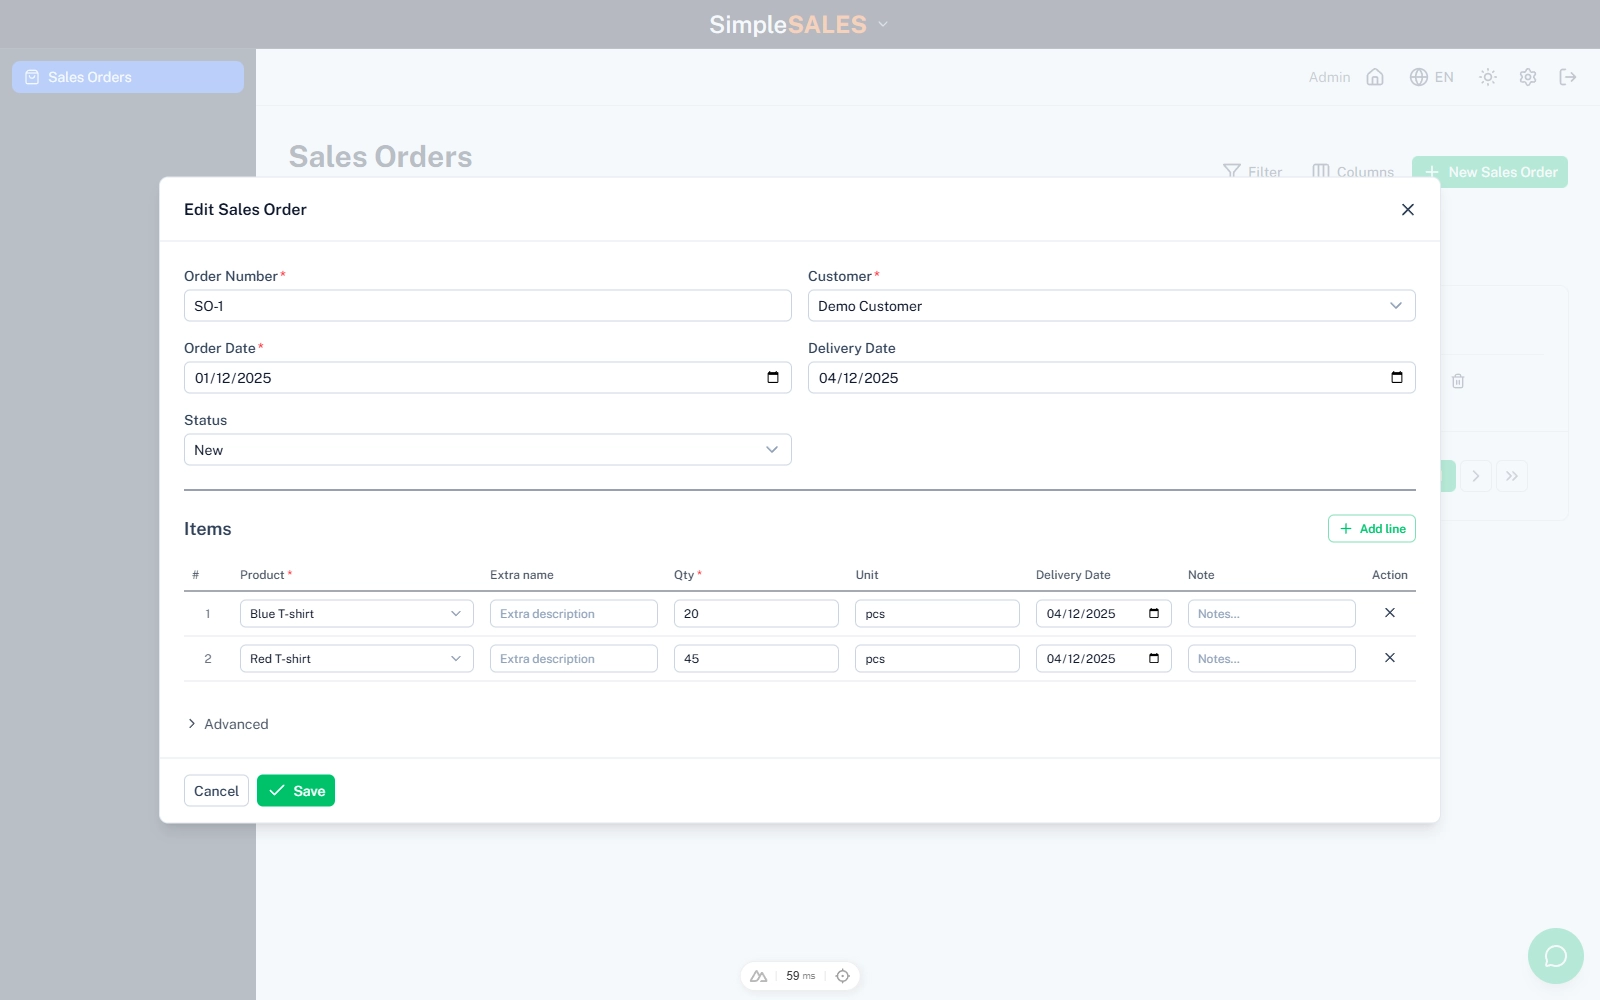Click the home icon in the header
This screenshot has width=1600, height=1000.
(1375, 77)
